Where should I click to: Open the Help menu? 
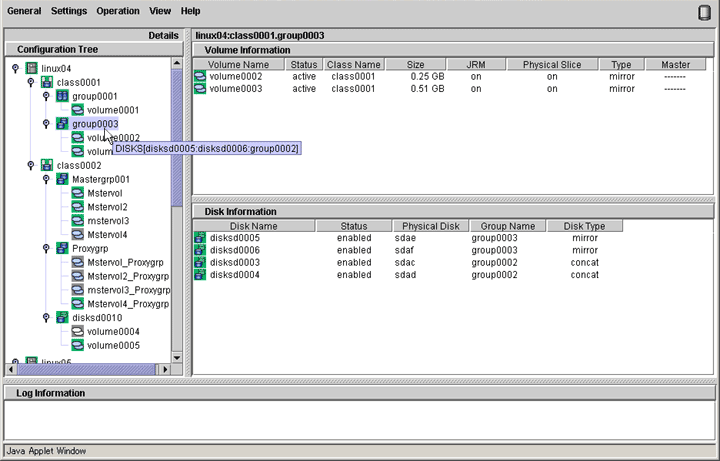pyautogui.click(x=190, y=11)
